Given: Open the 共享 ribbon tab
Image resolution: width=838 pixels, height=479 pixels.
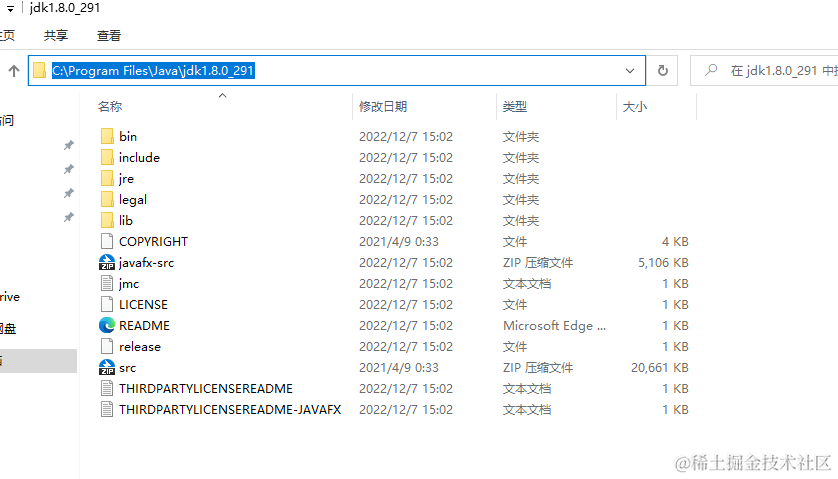Looking at the screenshot, I should coord(56,36).
